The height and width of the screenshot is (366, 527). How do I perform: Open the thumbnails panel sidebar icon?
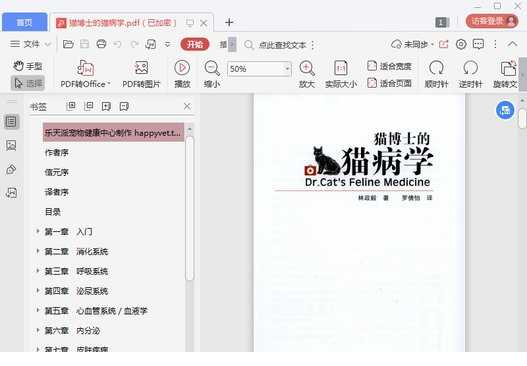point(11,146)
